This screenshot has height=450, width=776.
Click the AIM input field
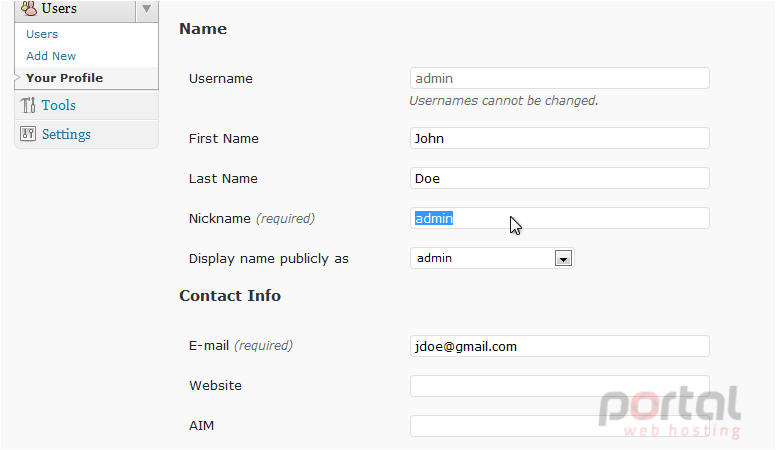pos(560,426)
